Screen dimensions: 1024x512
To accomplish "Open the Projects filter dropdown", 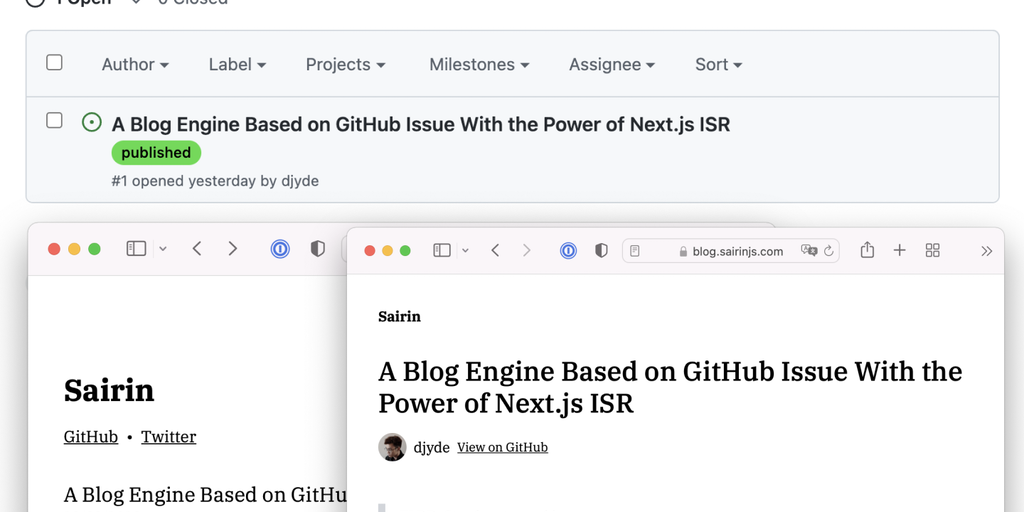I will [x=345, y=65].
